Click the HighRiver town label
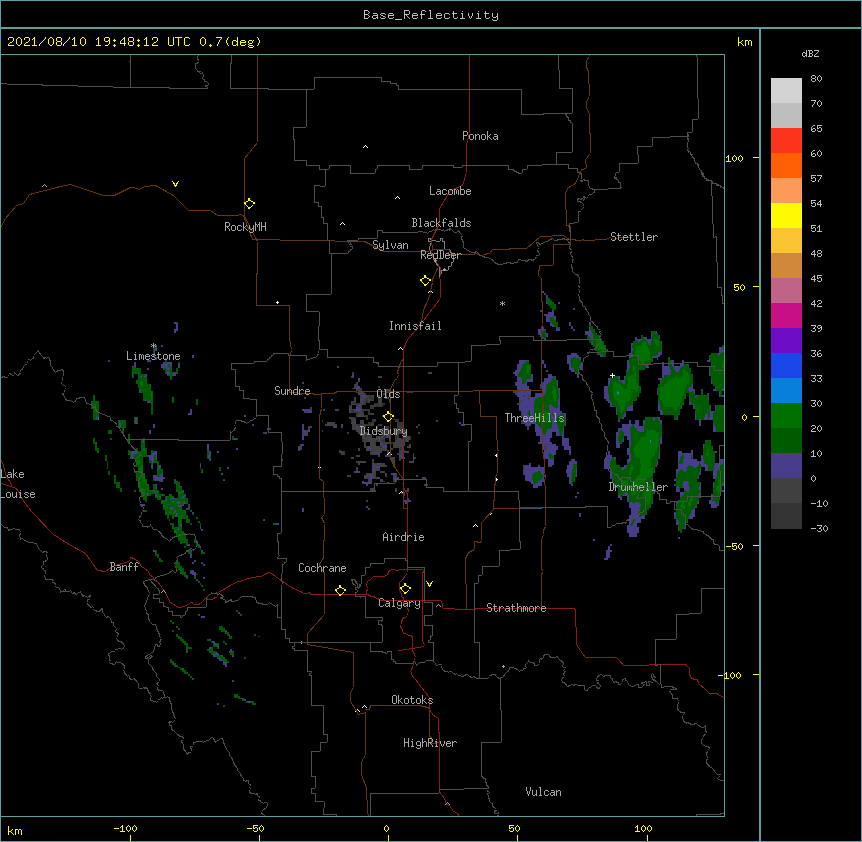862x842 pixels. [x=430, y=743]
